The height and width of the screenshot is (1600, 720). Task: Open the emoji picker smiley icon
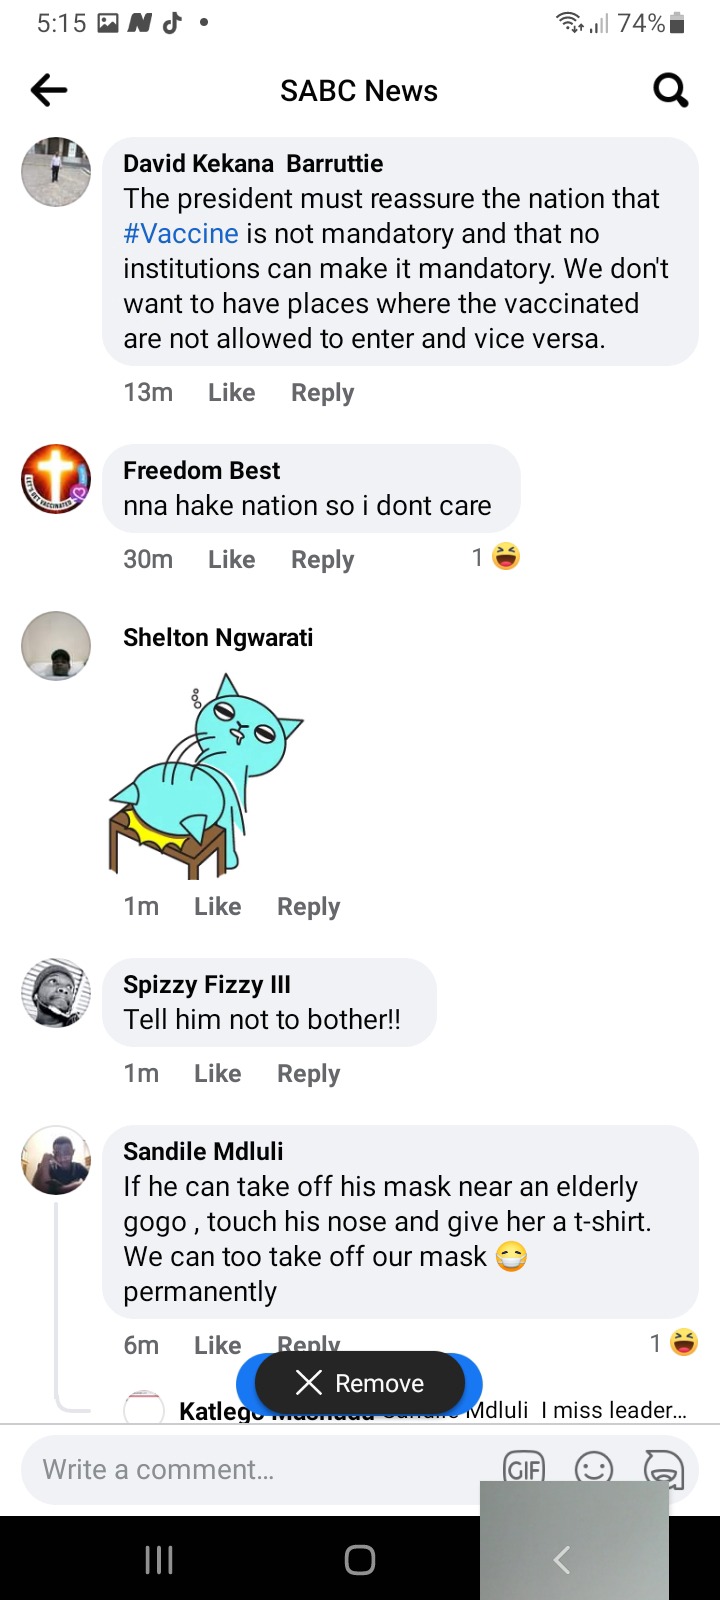(594, 1468)
